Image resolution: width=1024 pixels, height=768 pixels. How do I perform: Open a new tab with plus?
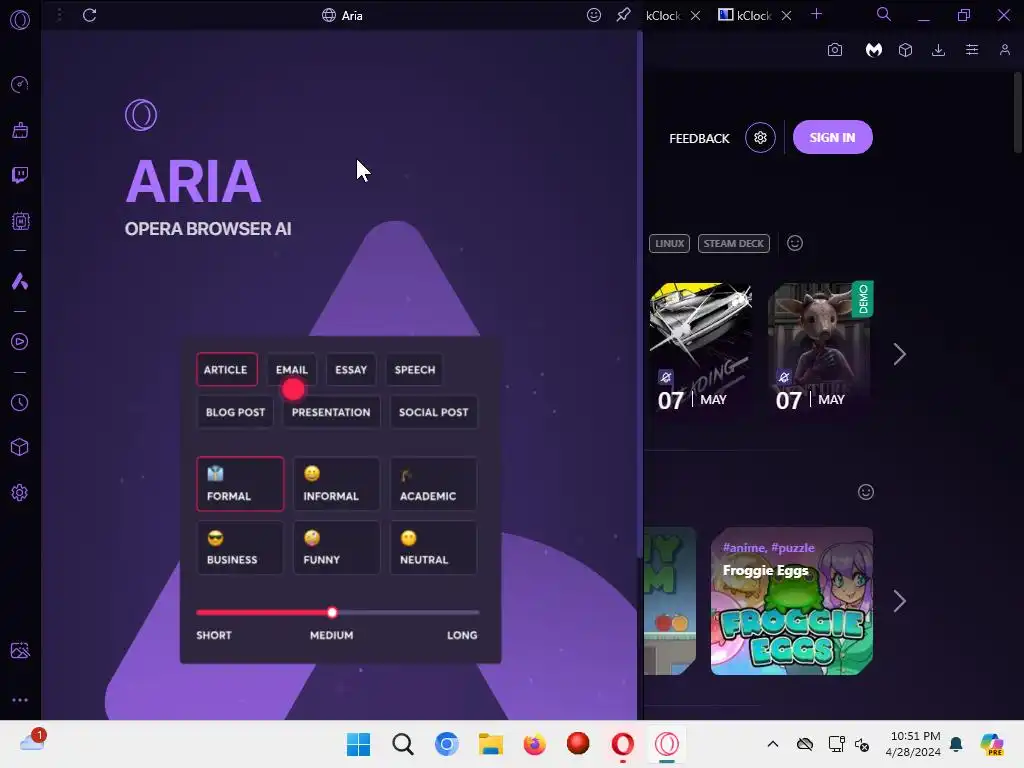(816, 14)
